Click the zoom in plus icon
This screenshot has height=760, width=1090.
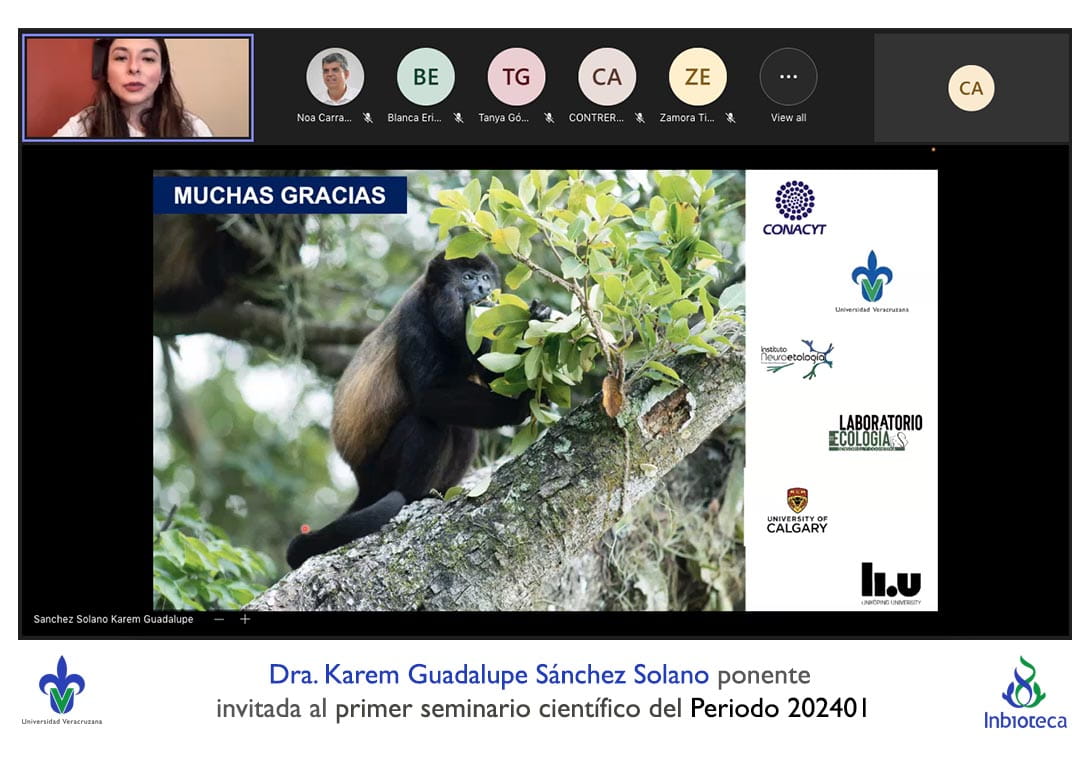pyautogui.click(x=245, y=619)
